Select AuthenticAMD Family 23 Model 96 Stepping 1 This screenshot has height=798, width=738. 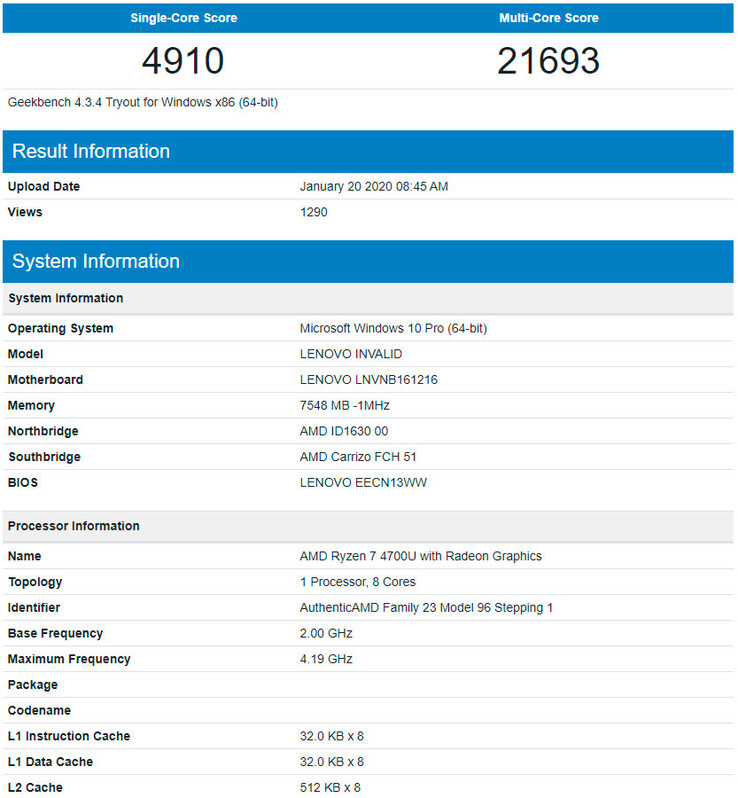tap(426, 608)
